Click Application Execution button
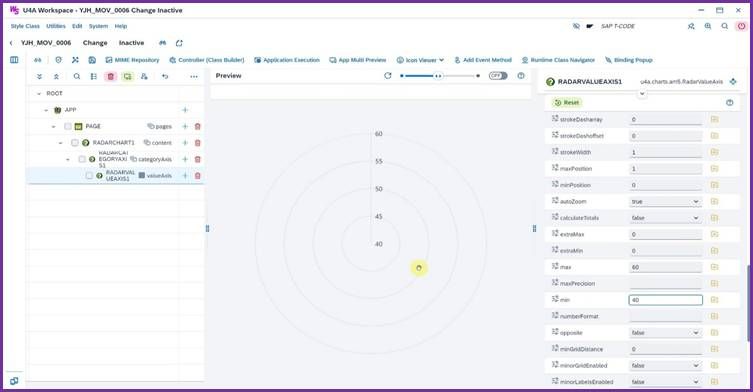Screen dimensions: 753x392 (287, 60)
